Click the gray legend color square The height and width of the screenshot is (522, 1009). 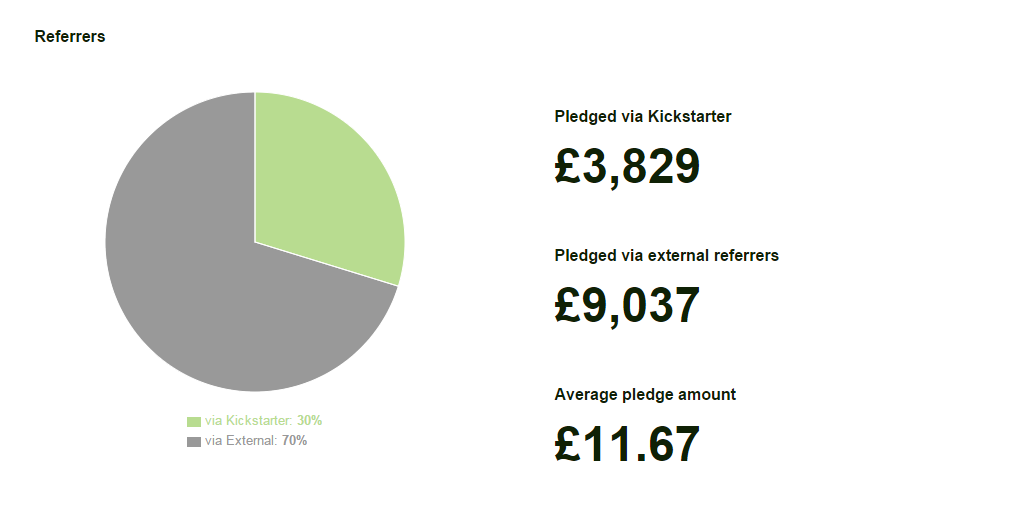[x=194, y=442]
